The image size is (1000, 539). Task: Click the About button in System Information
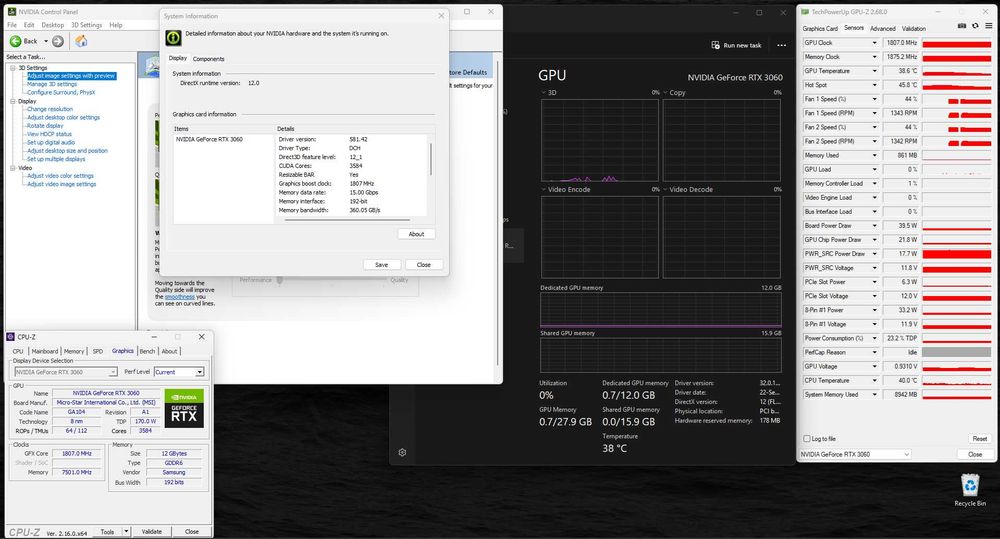tap(416, 234)
